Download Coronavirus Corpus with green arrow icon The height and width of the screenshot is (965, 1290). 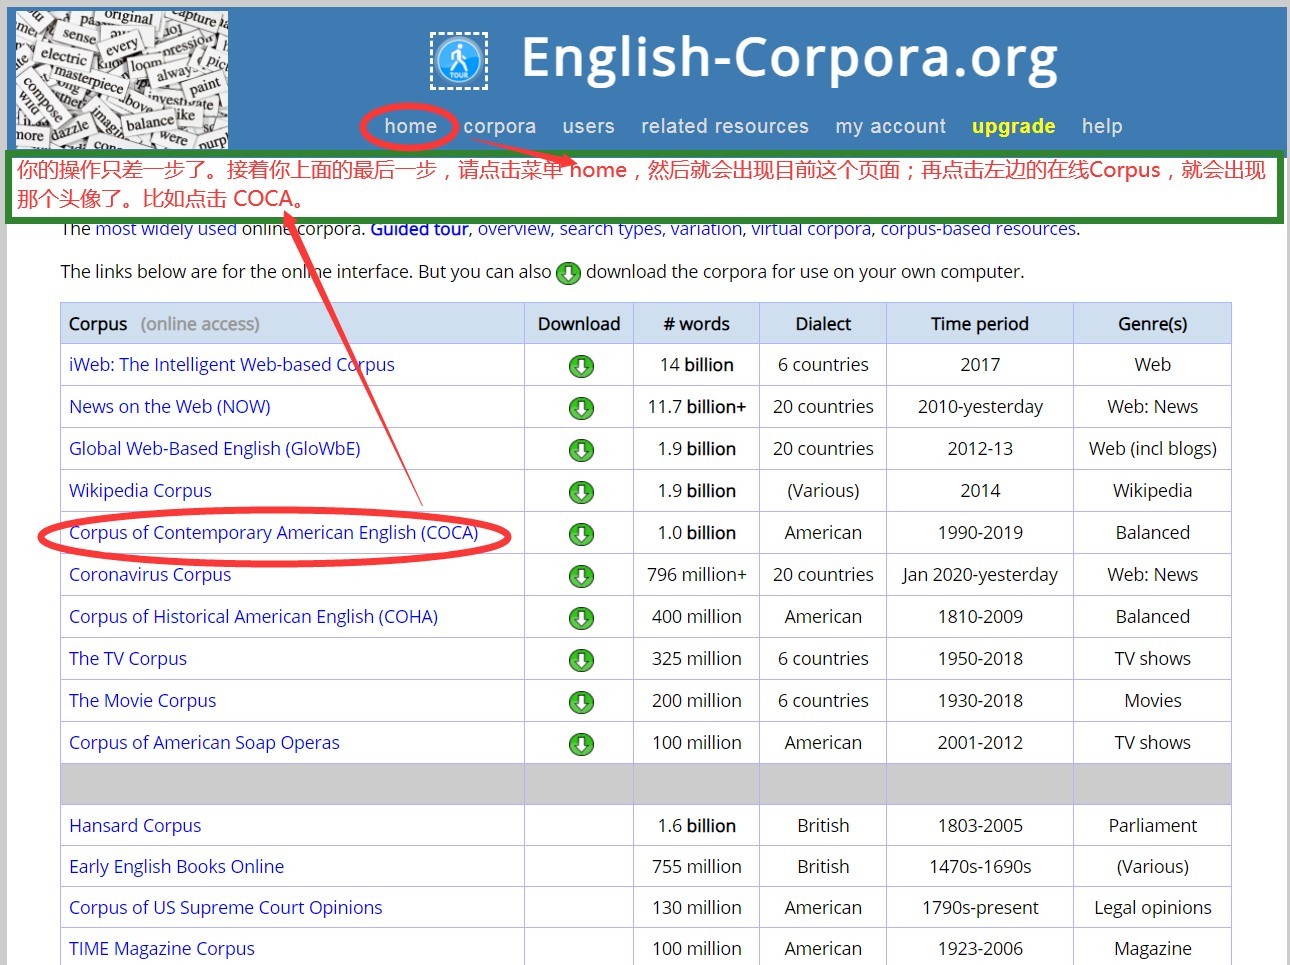581,576
